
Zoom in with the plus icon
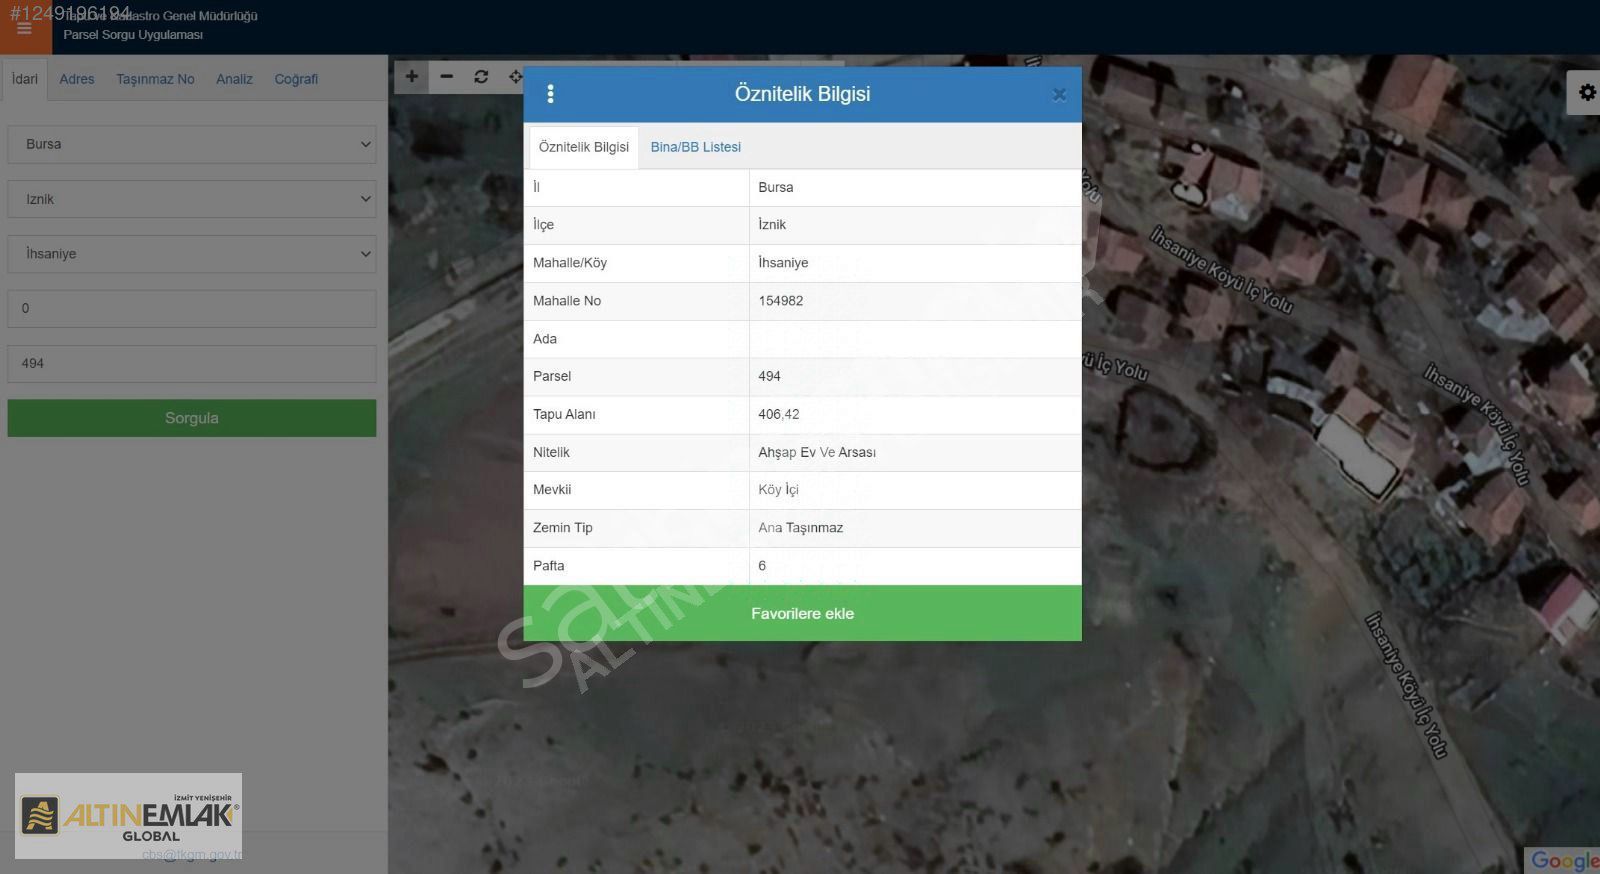[x=411, y=77]
